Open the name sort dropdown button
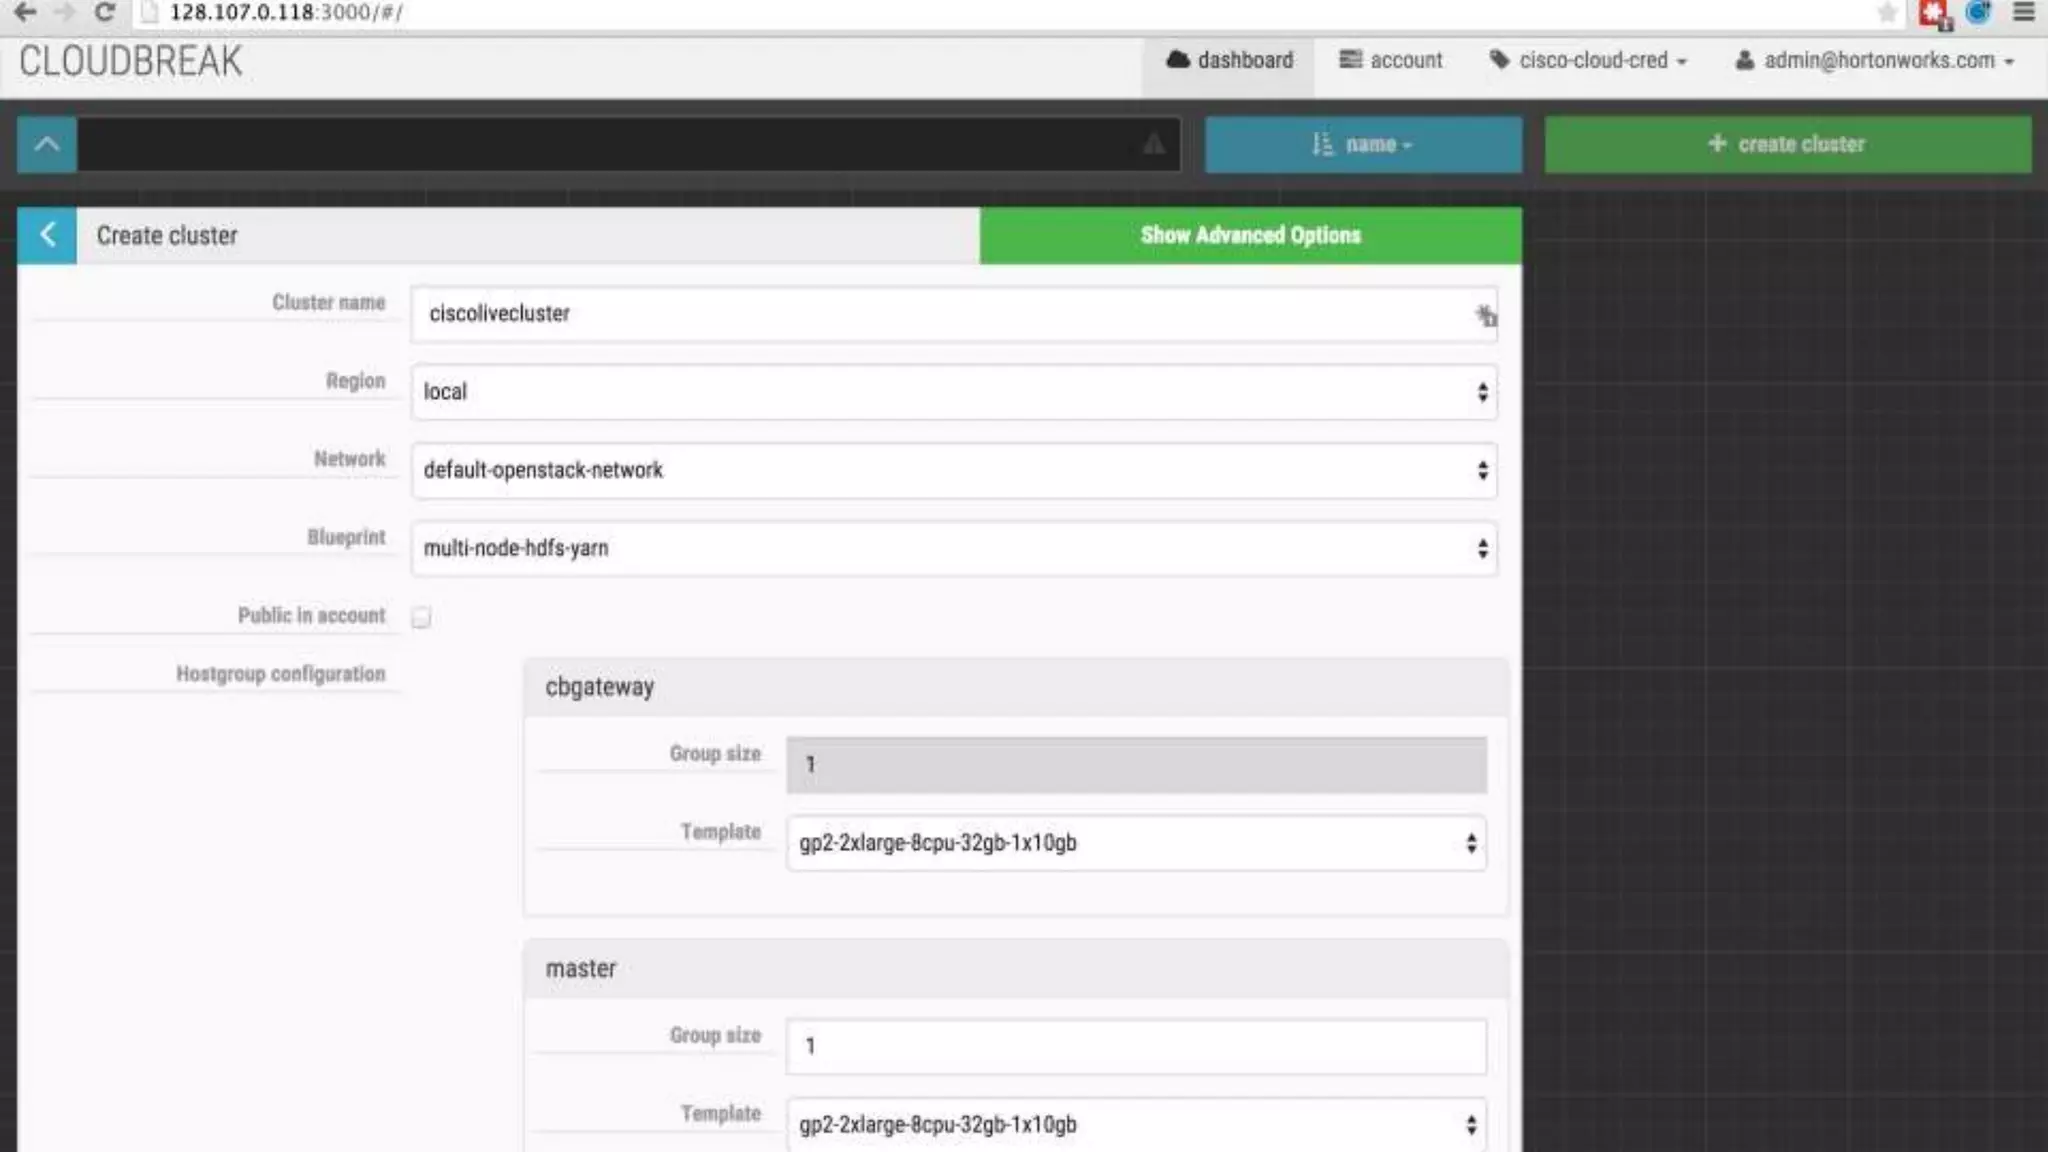2048x1152 pixels. (x=1362, y=144)
